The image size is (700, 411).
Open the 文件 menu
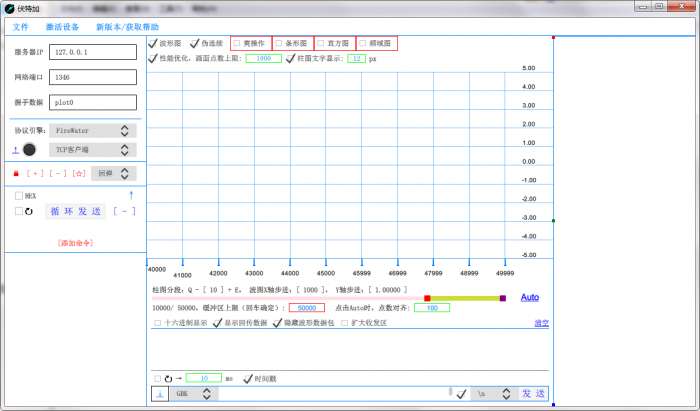click(21, 26)
